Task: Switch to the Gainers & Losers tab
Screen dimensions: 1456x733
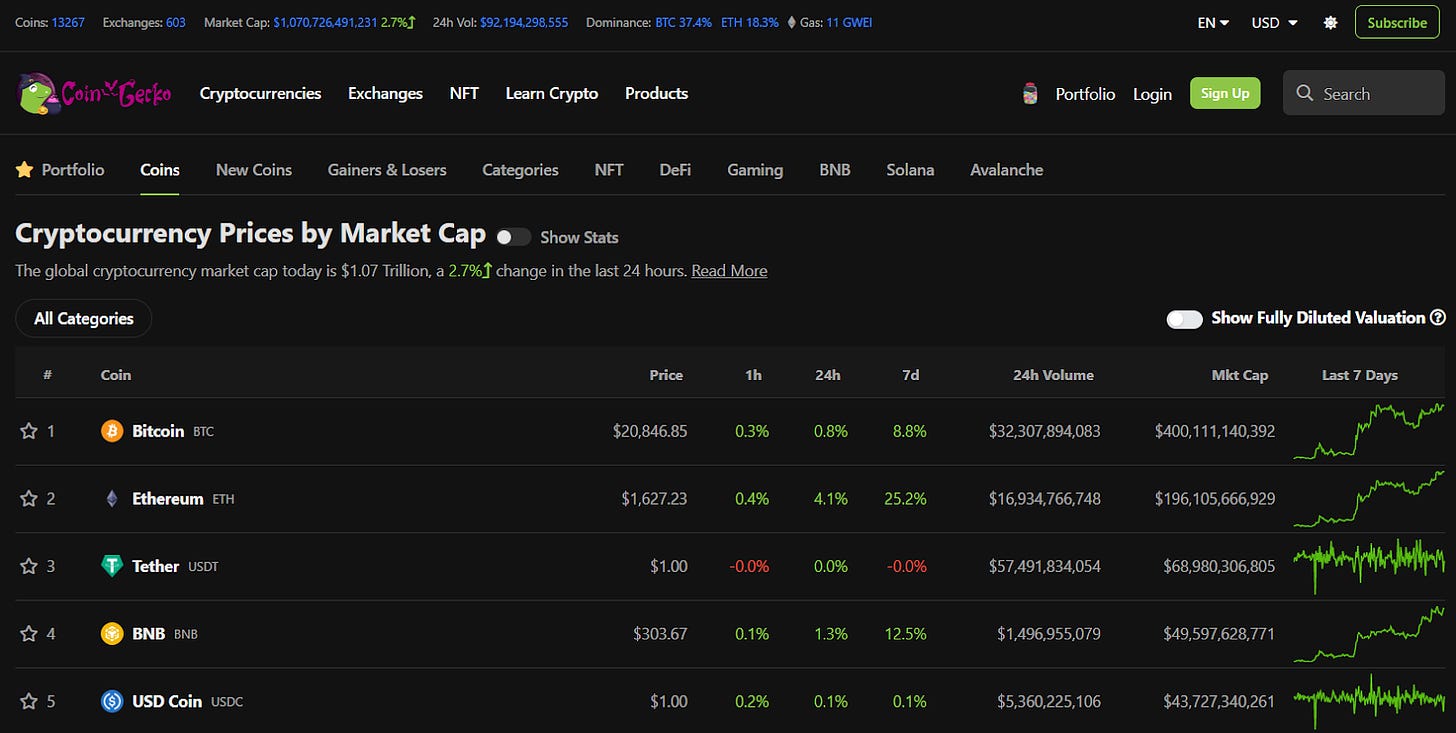Action: click(x=387, y=170)
